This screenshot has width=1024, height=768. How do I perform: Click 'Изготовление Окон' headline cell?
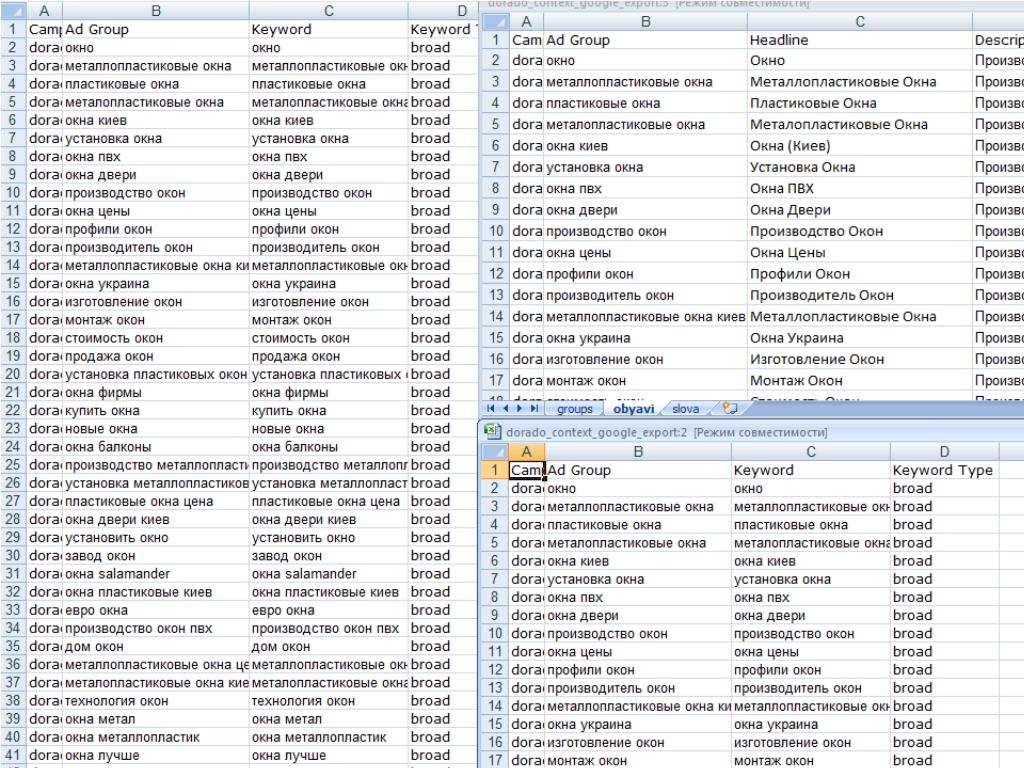click(x=860, y=359)
